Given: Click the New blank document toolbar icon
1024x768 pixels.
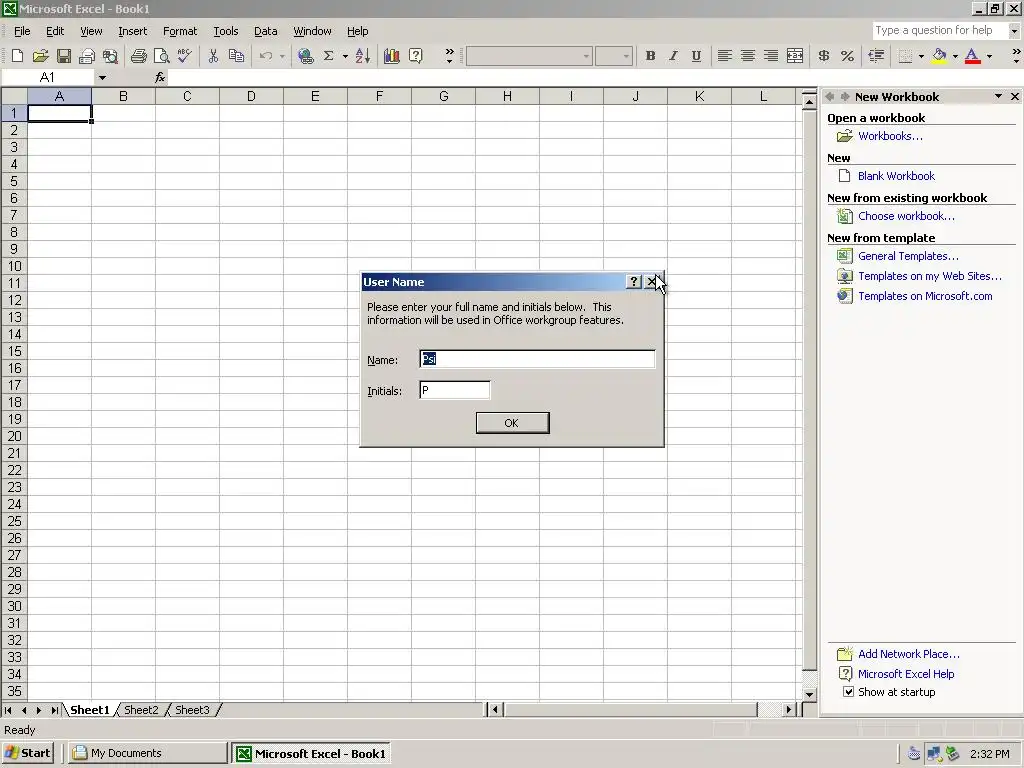Looking at the screenshot, I should click(x=18, y=56).
